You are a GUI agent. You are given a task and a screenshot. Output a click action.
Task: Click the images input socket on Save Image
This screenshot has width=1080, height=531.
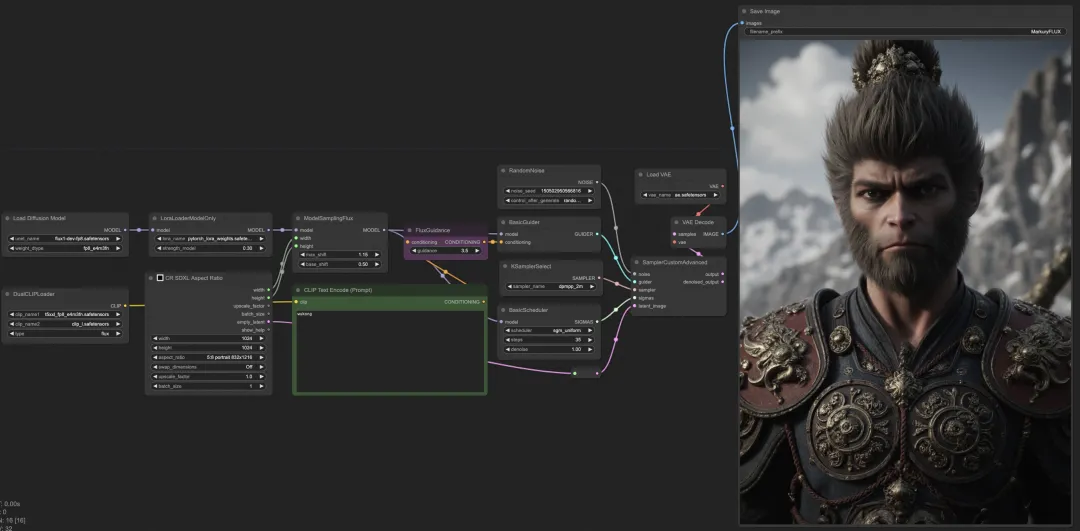741,23
